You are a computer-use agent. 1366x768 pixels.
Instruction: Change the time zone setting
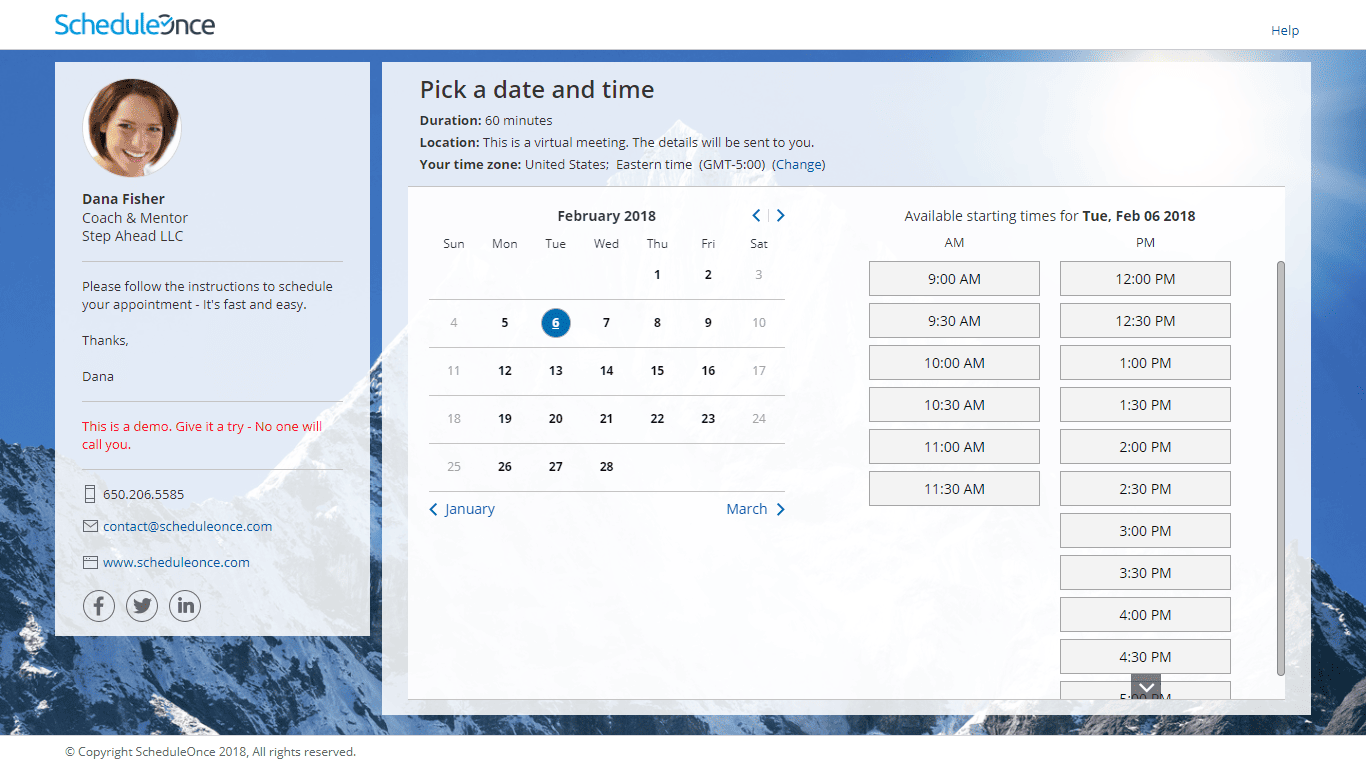(799, 164)
